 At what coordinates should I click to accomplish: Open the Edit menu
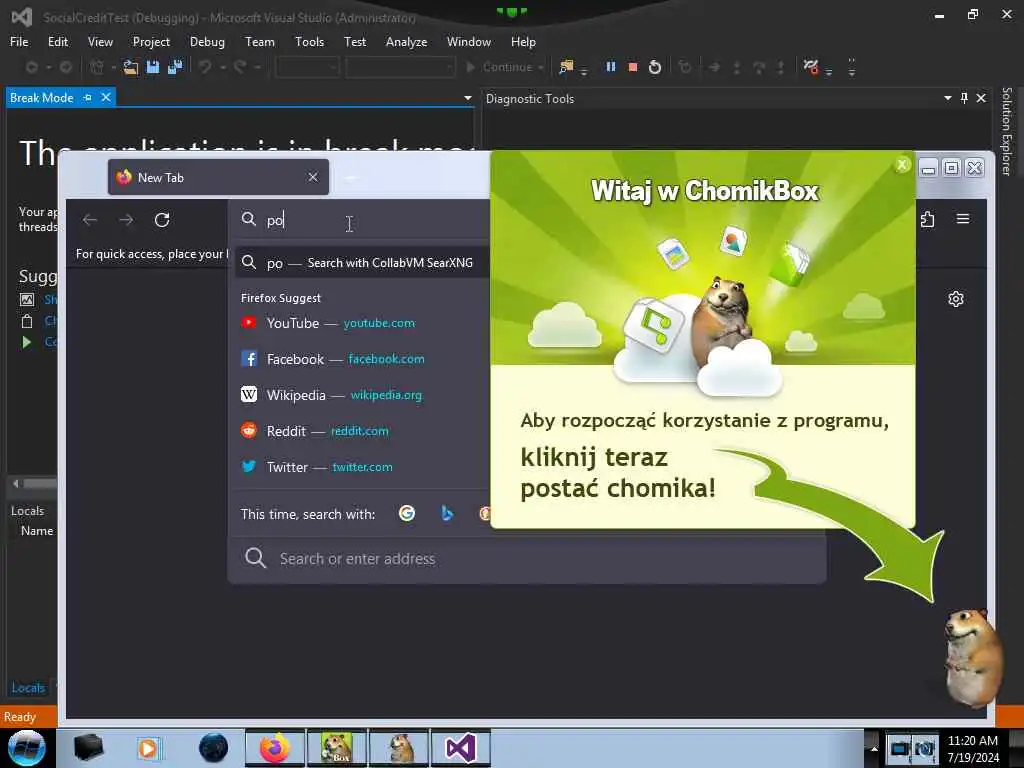coord(58,42)
